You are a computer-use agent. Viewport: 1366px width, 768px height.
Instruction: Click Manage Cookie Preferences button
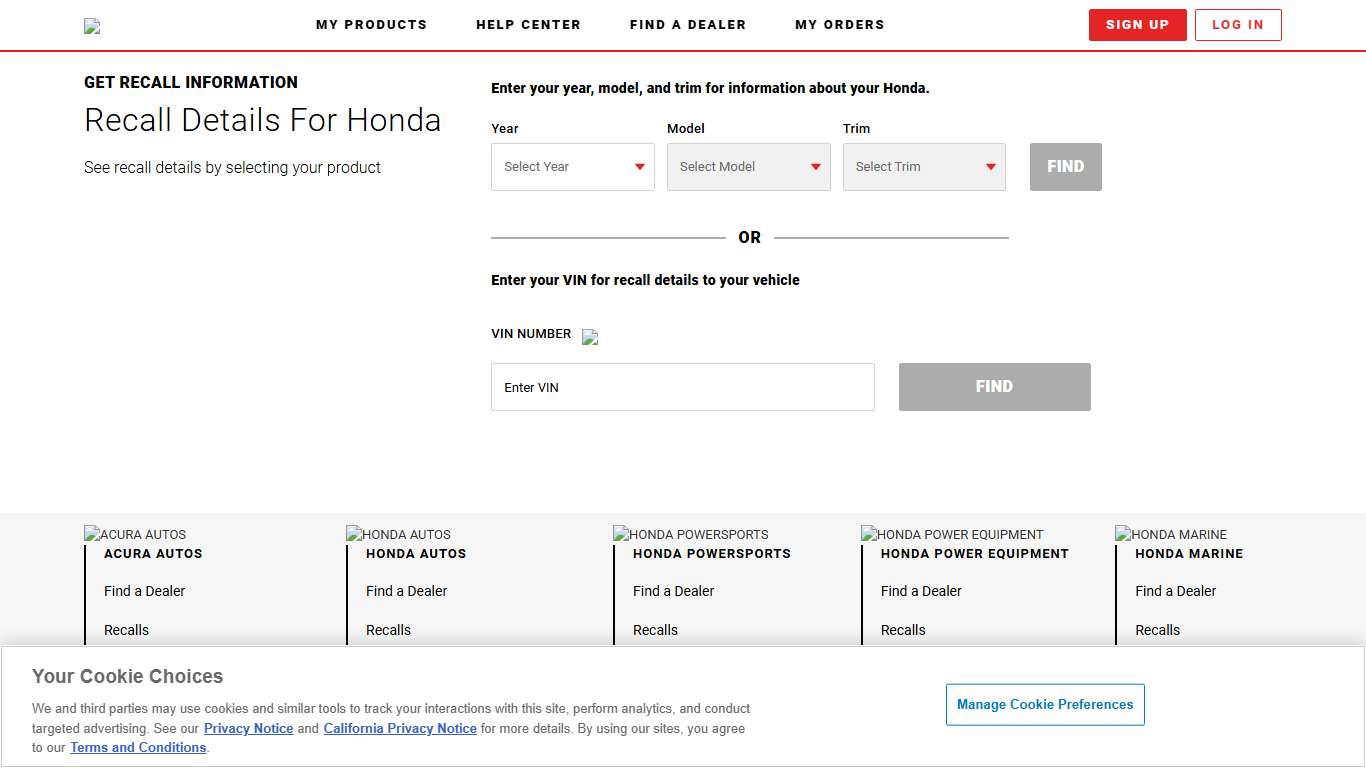point(1045,705)
